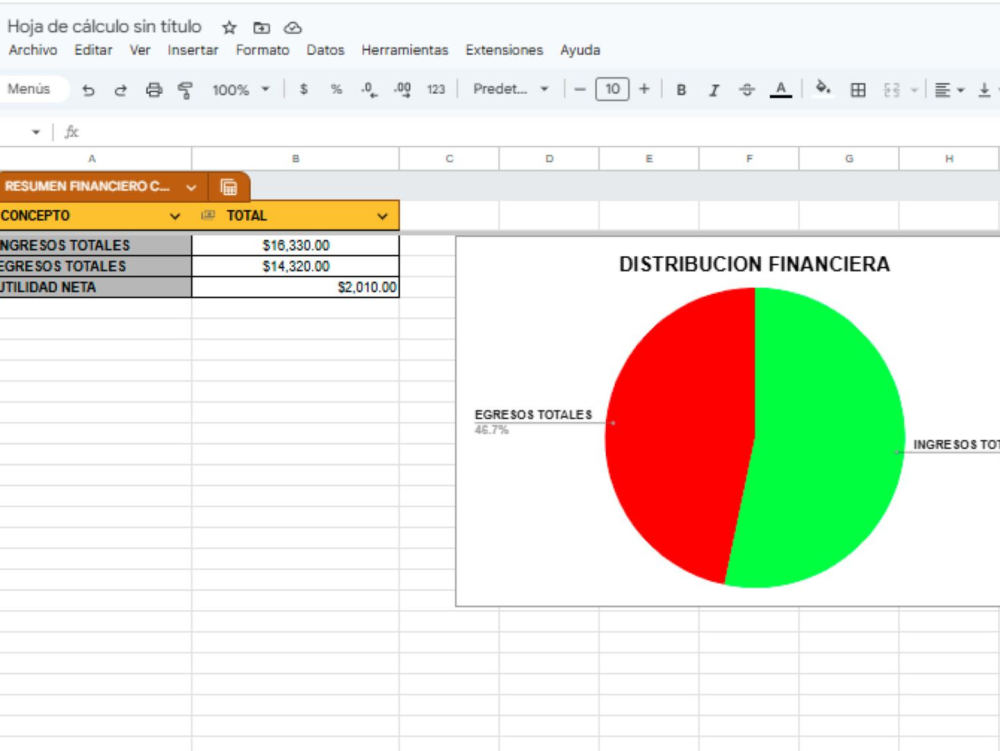
Task: Open vertical align options
Action: coord(987,90)
